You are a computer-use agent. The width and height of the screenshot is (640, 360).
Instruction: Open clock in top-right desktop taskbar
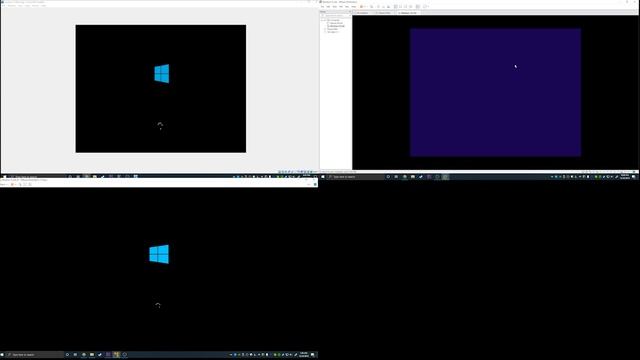624,177
